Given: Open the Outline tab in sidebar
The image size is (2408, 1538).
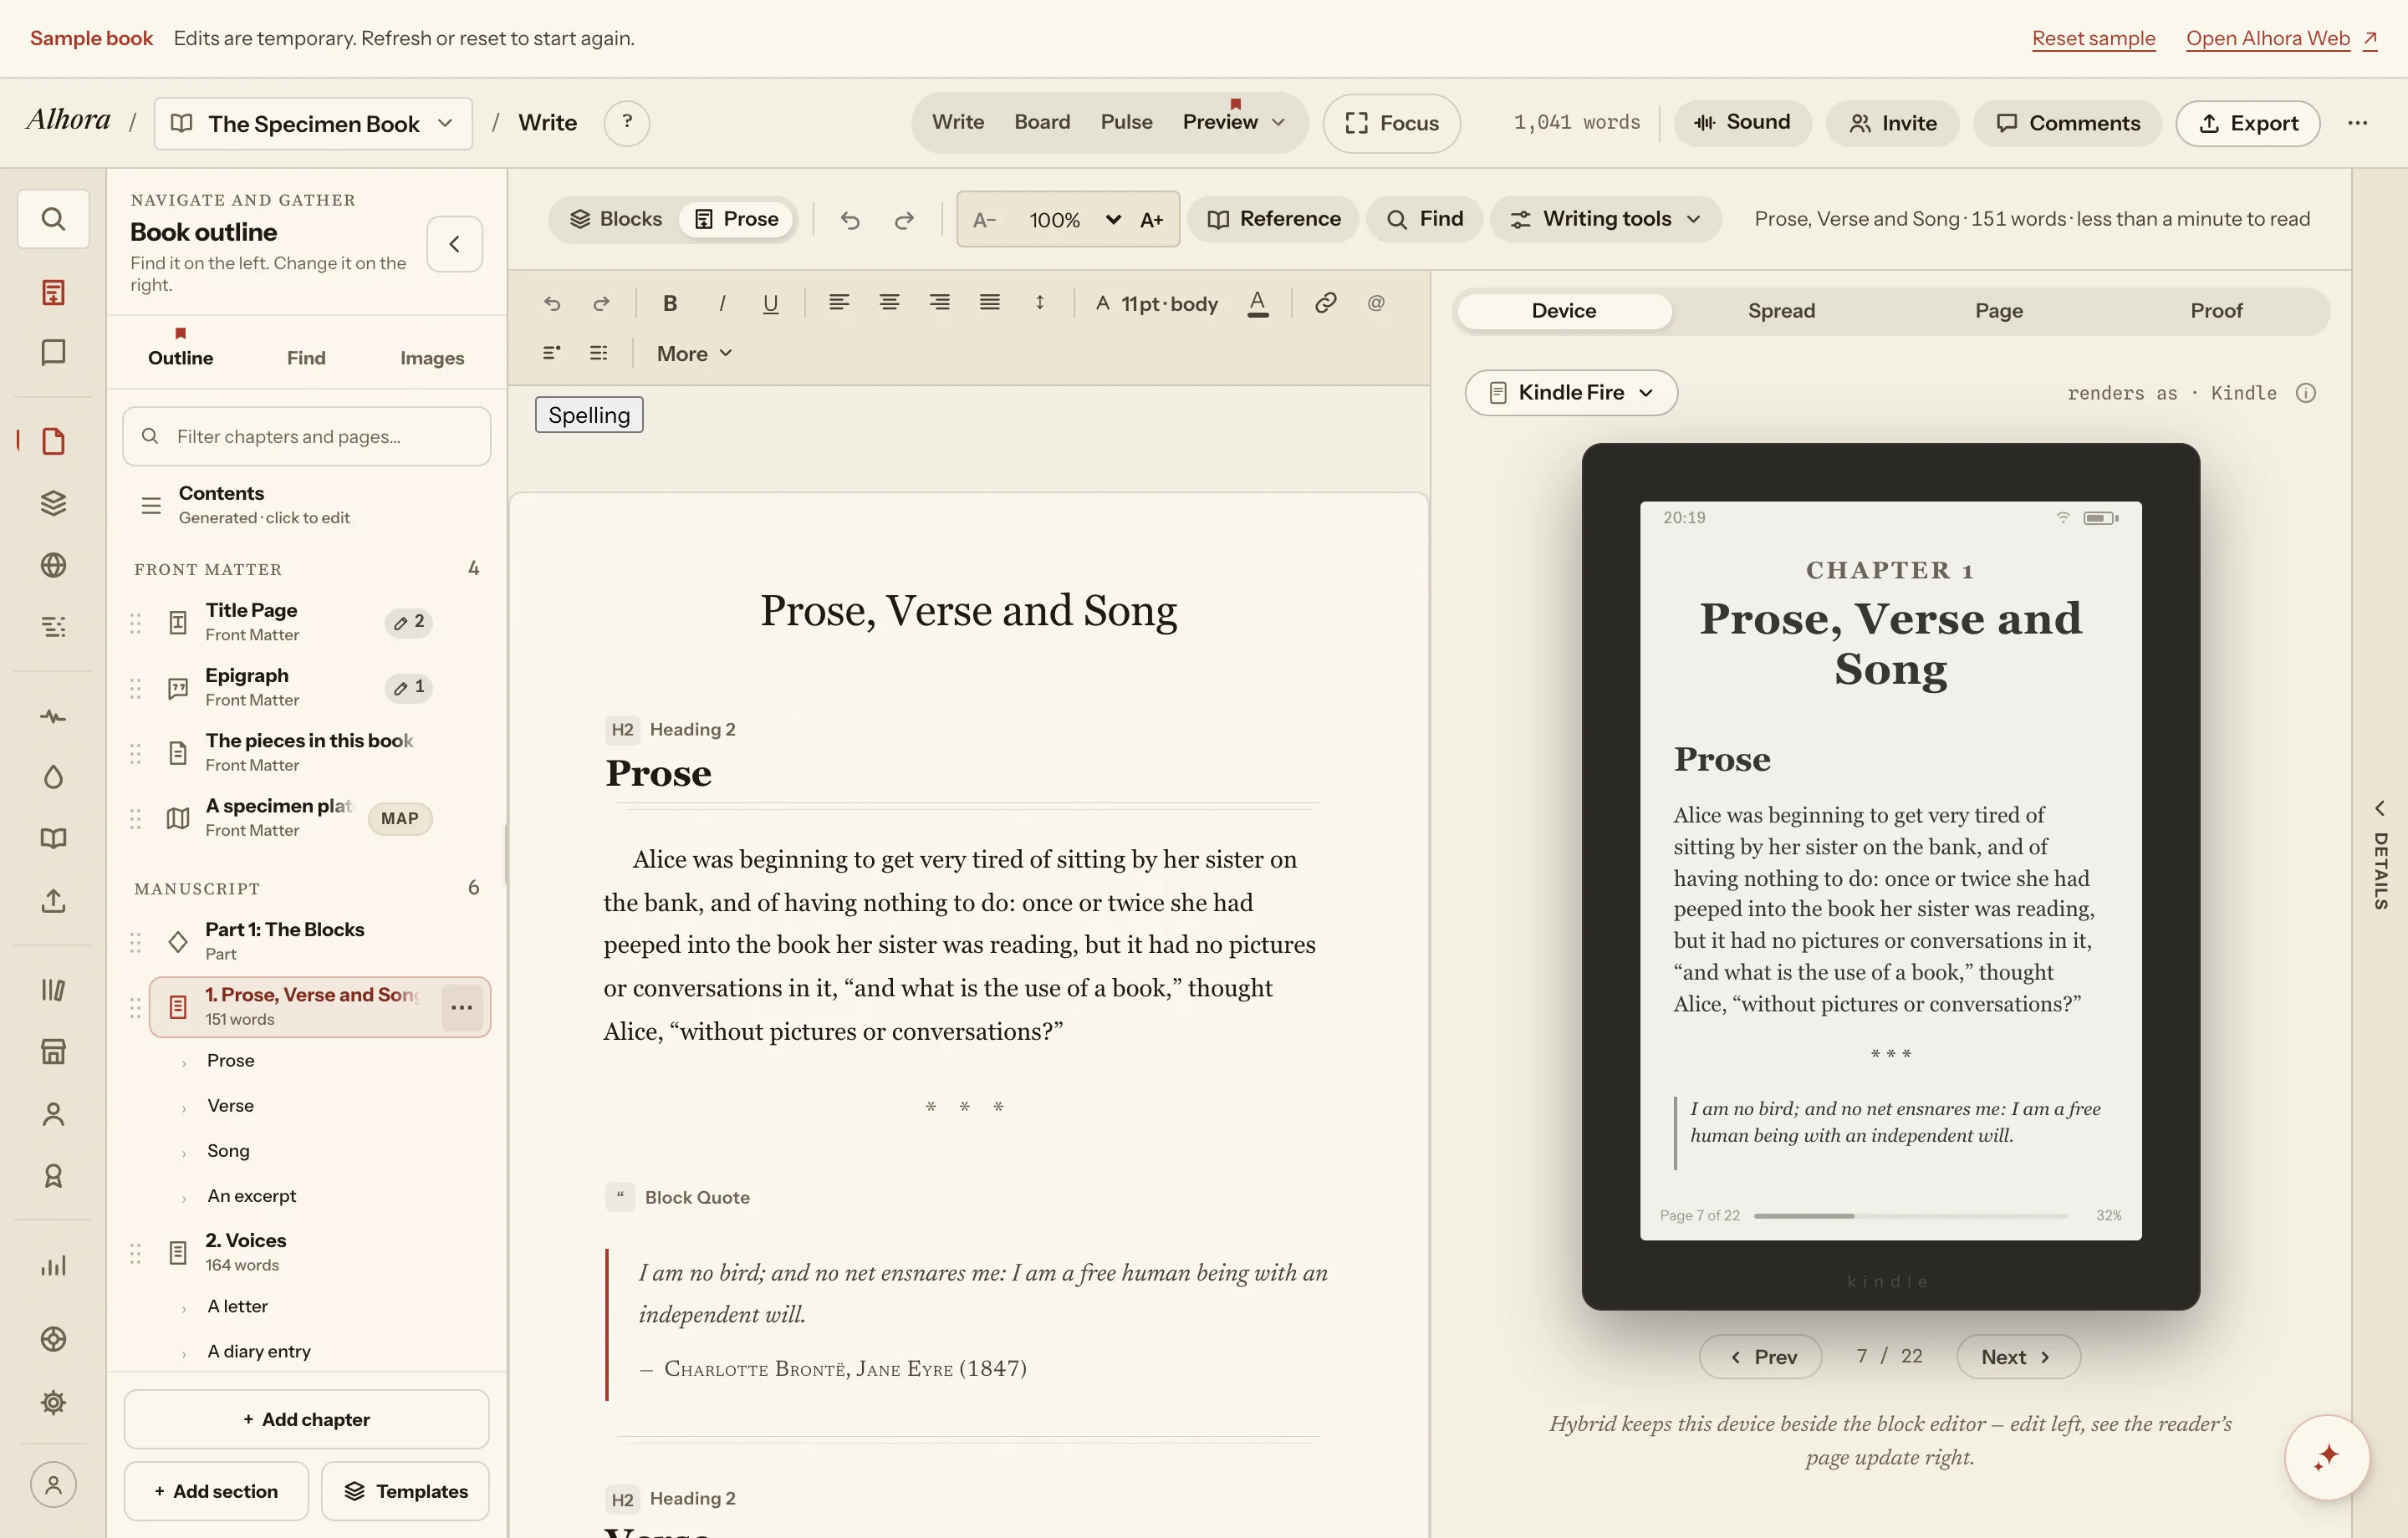Looking at the screenshot, I should 180,358.
